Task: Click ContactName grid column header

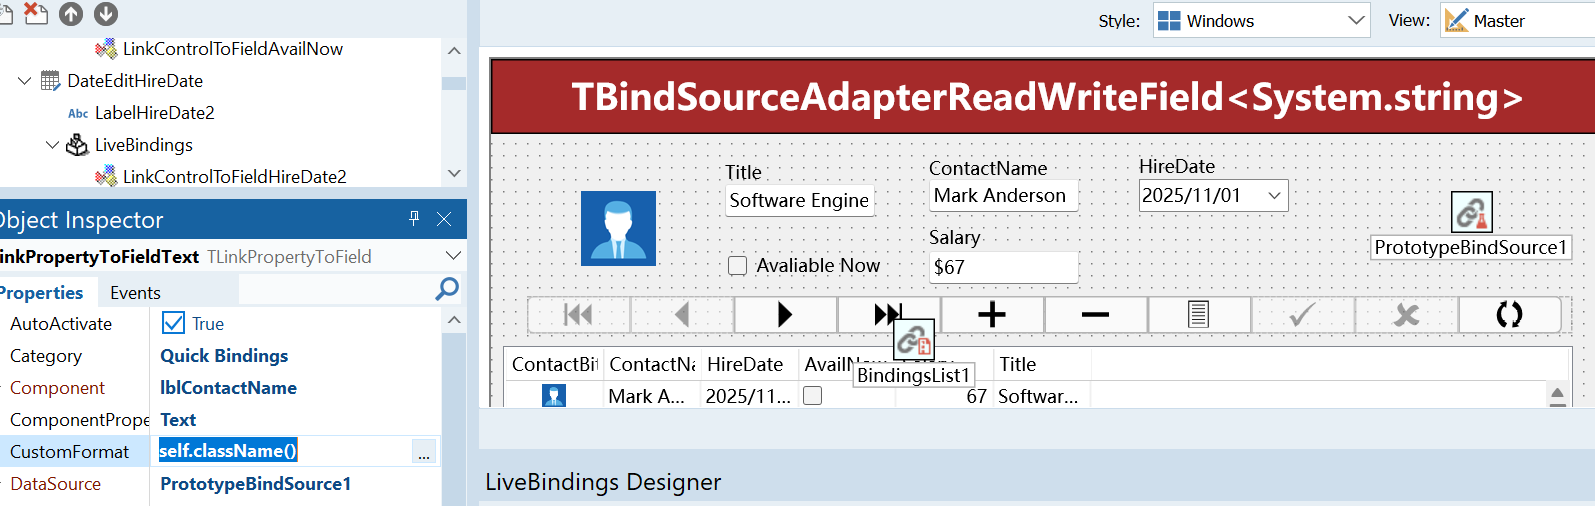Action: point(651,365)
